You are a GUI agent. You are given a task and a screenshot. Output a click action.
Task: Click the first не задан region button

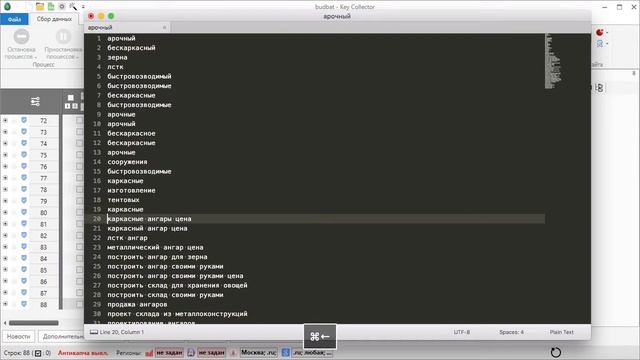(169, 352)
